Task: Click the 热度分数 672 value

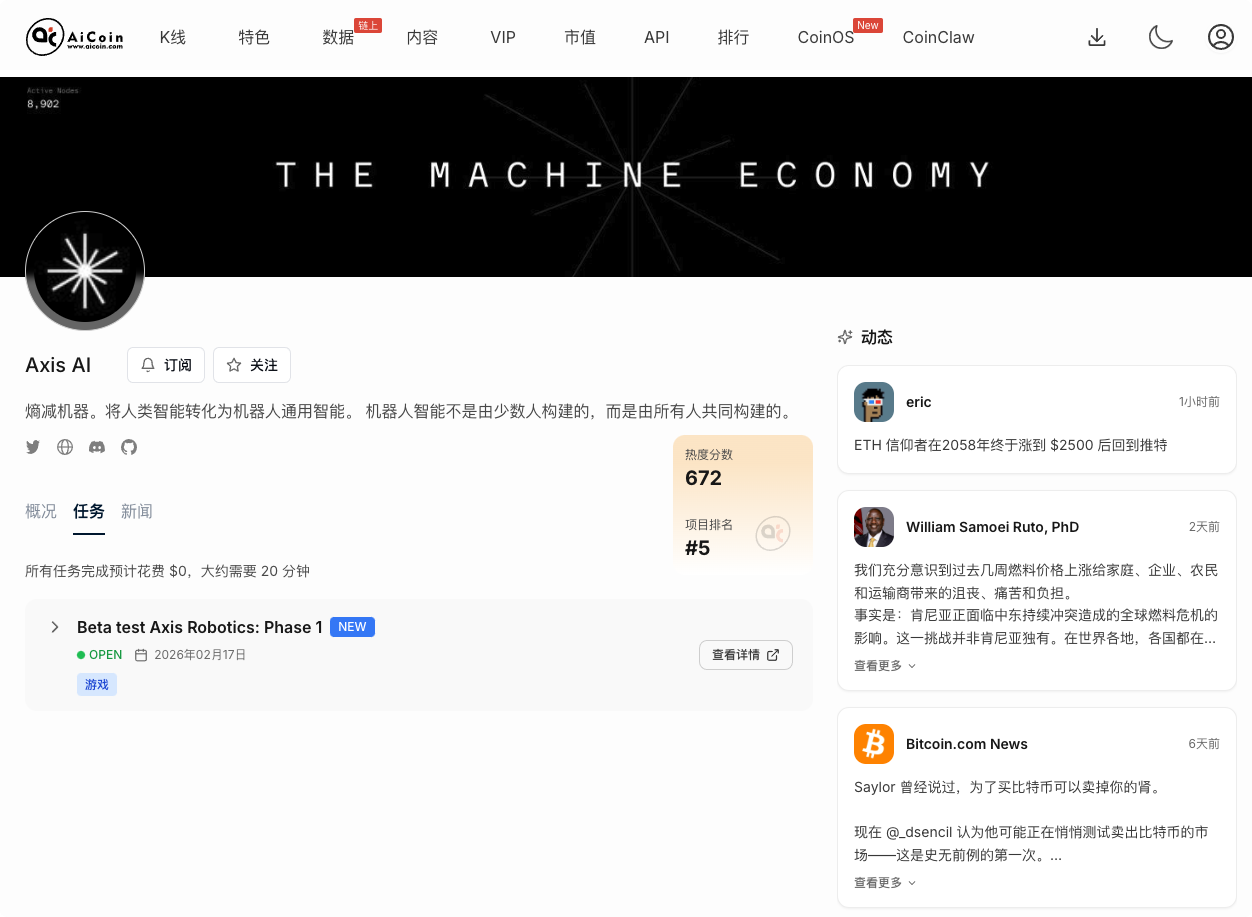Action: 703,478
